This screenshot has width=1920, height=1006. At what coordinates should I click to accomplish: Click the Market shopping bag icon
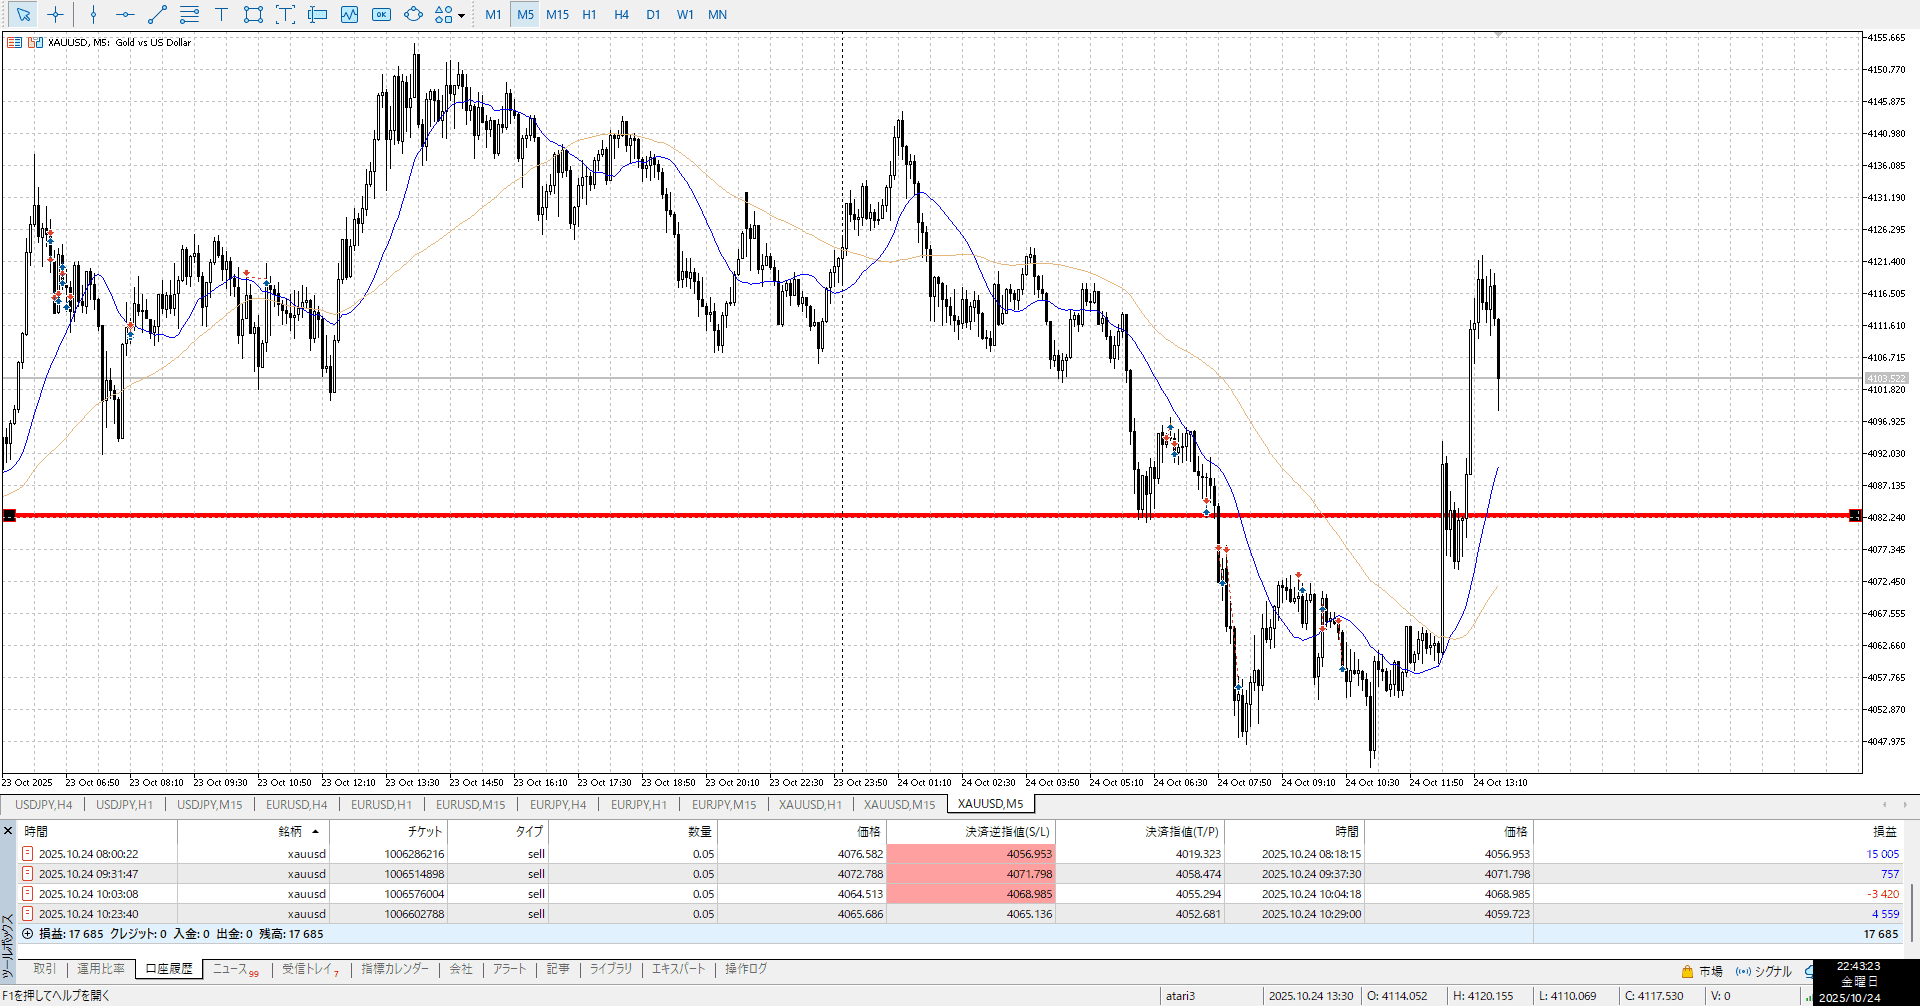pyautogui.click(x=1687, y=971)
